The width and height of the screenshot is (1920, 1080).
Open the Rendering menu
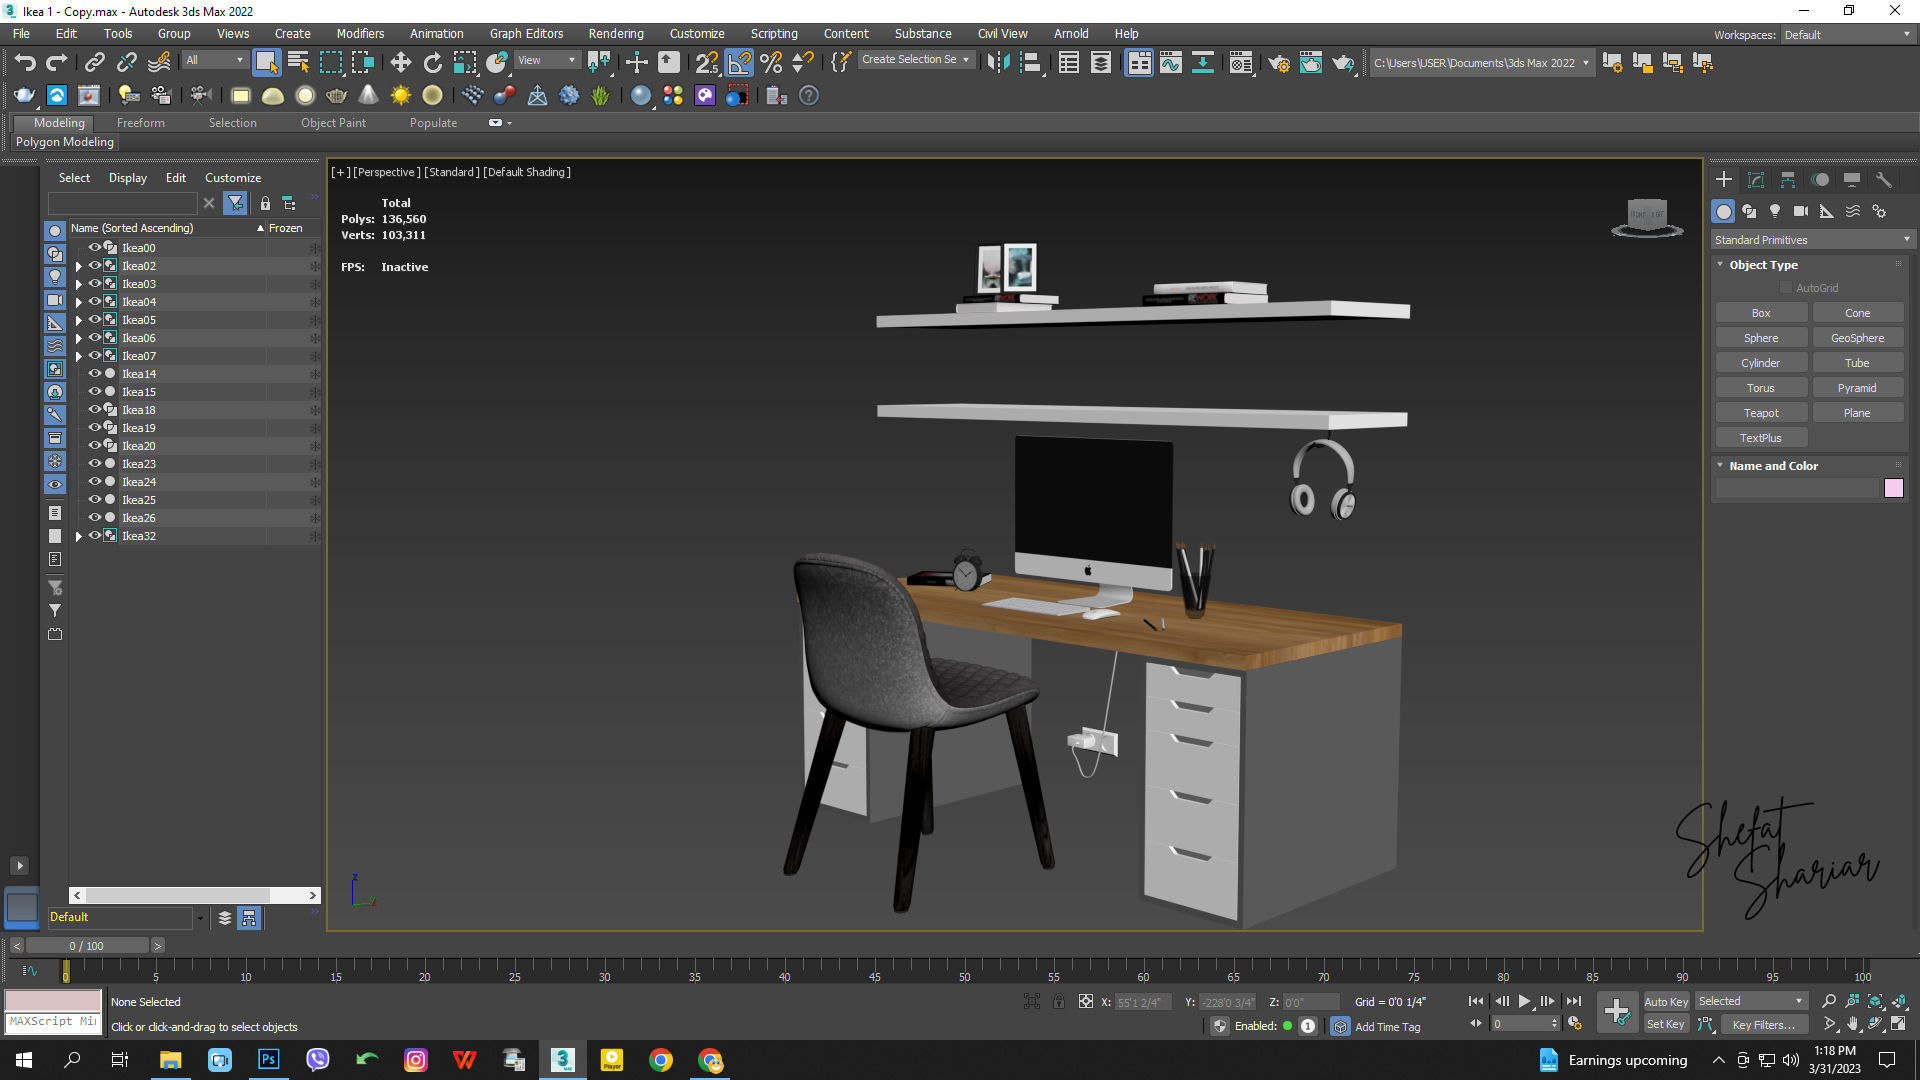tap(615, 33)
